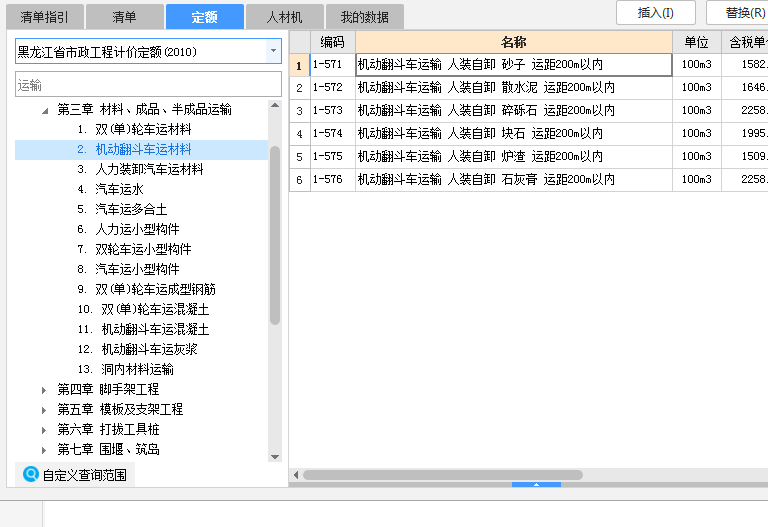This screenshot has height=527, width=768.
Task: Click 100m3 unit cell in row 1-576
Action: 696,180
